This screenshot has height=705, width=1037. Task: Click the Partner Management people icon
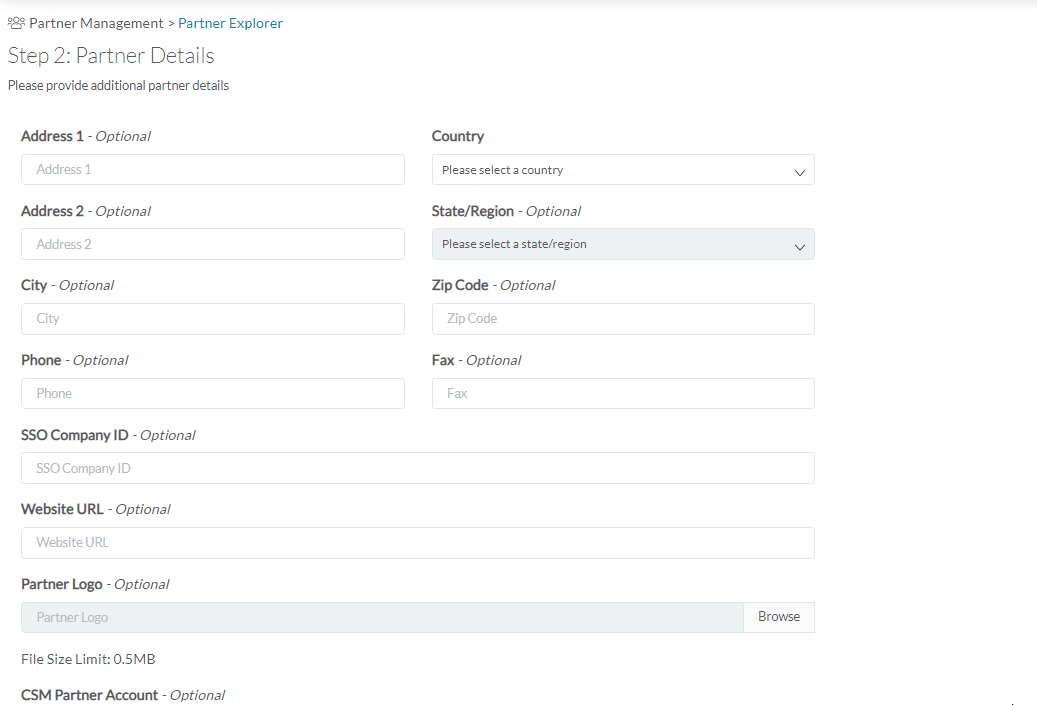pyautogui.click(x=15, y=23)
